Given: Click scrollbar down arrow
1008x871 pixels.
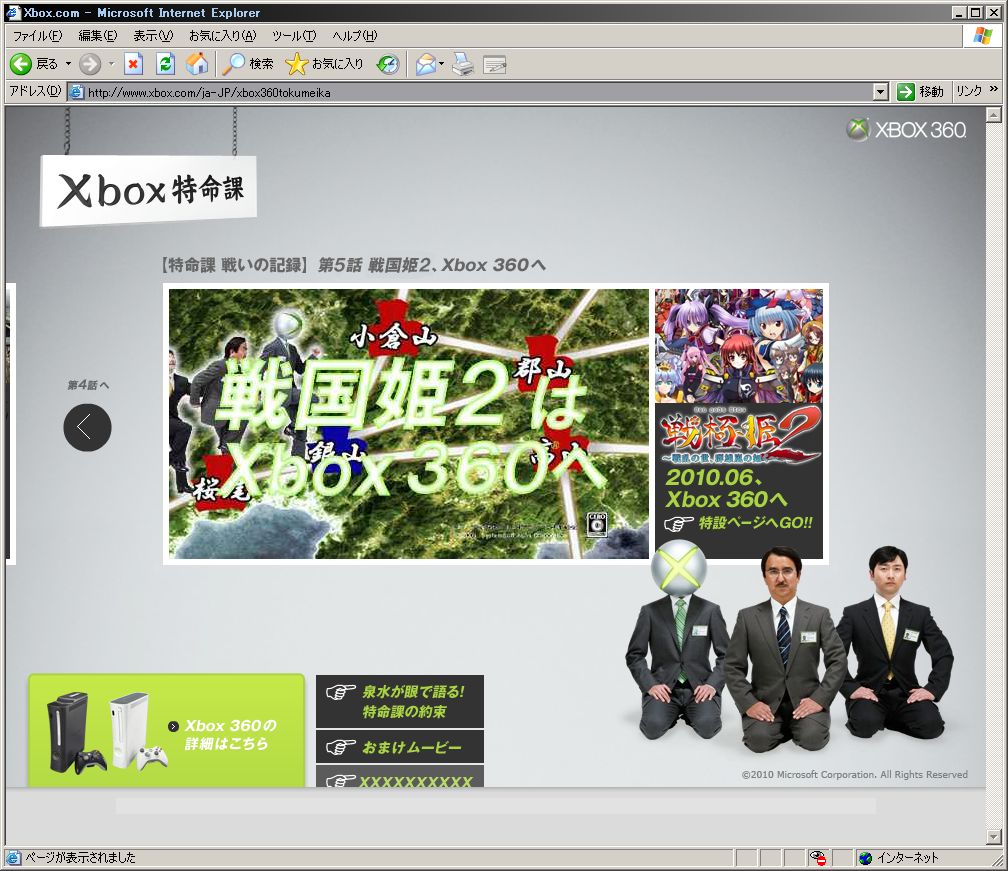Looking at the screenshot, I should [x=993, y=836].
